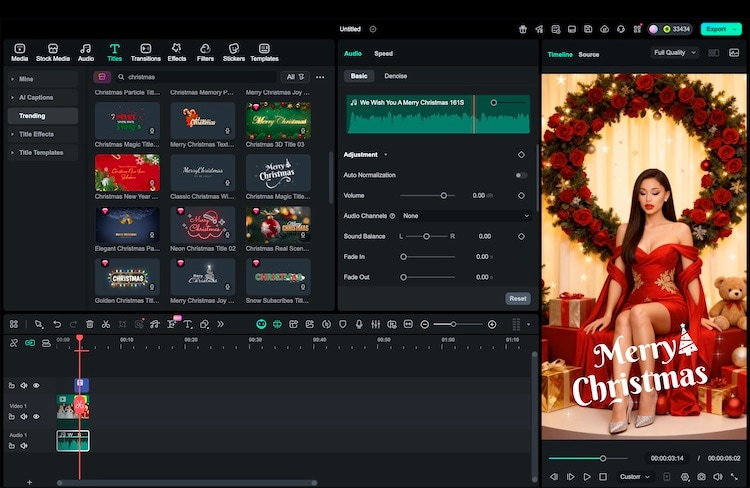Switch to the Source preview tab
Image resolution: width=750 pixels, height=488 pixels.
pos(588,55)
